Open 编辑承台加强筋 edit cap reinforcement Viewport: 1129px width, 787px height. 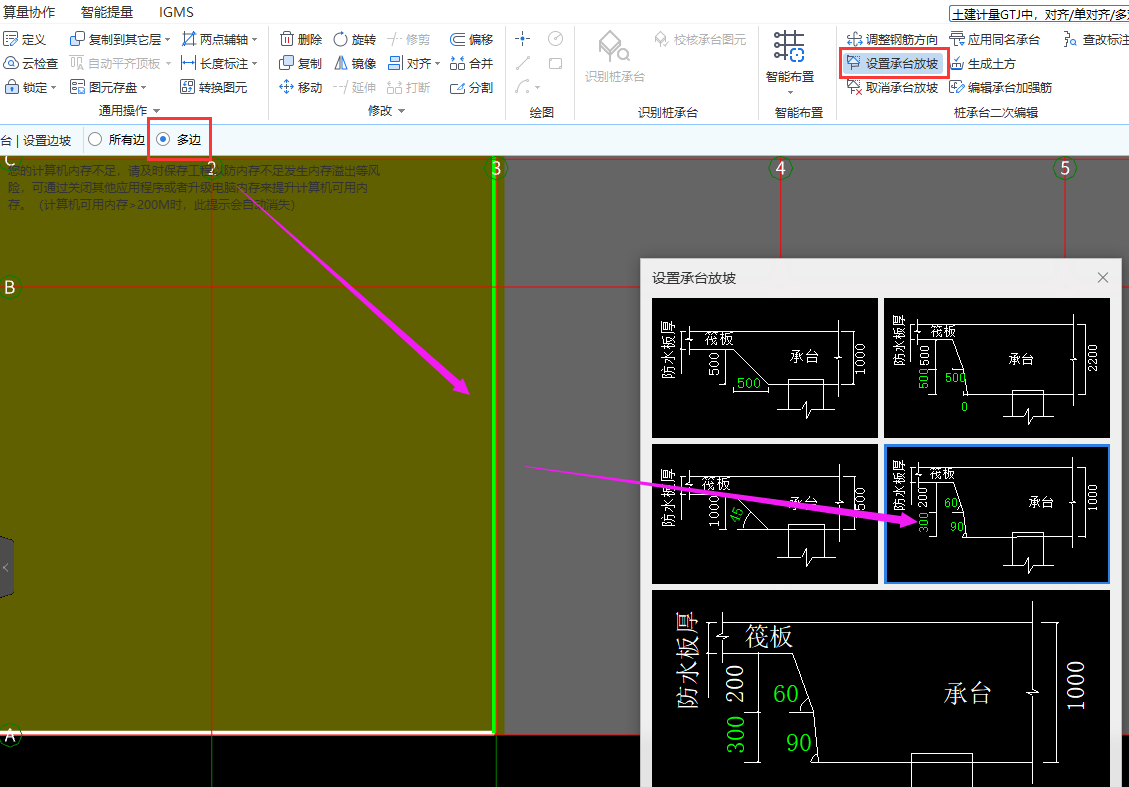point(1001,87)
